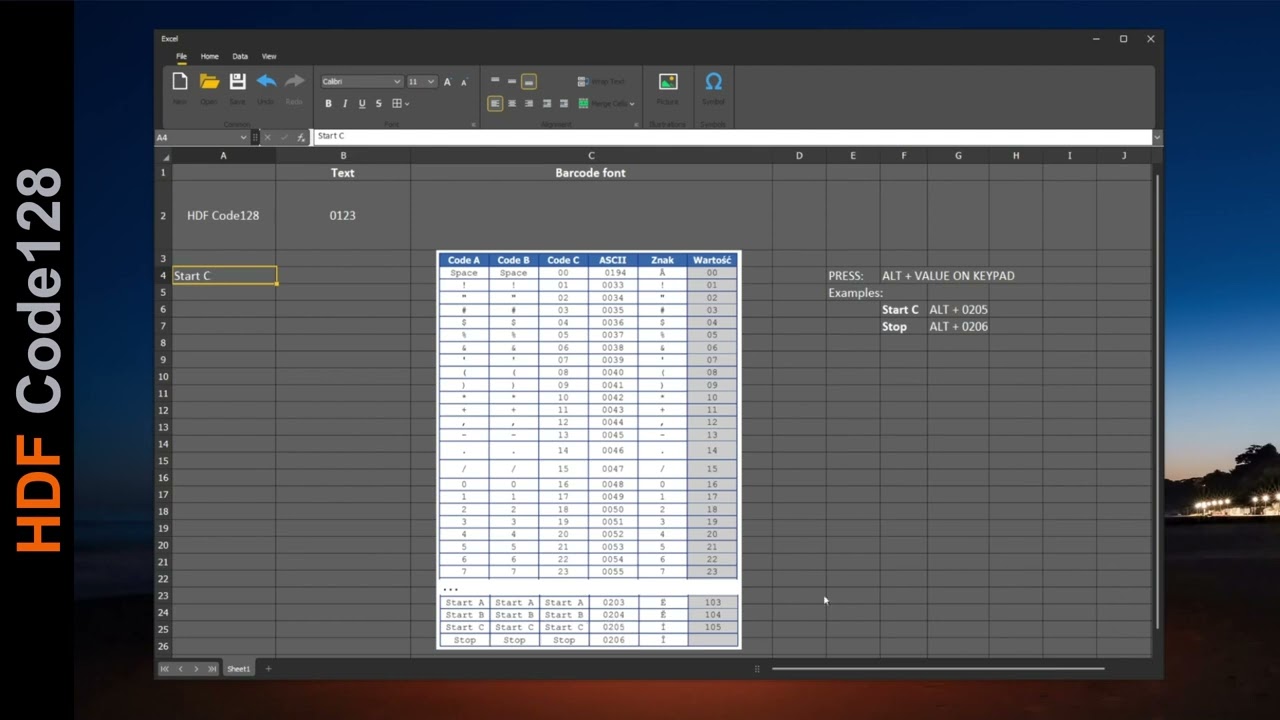Click the Open folder icon
Screen dimensions: 1280x720
point(209,82)
